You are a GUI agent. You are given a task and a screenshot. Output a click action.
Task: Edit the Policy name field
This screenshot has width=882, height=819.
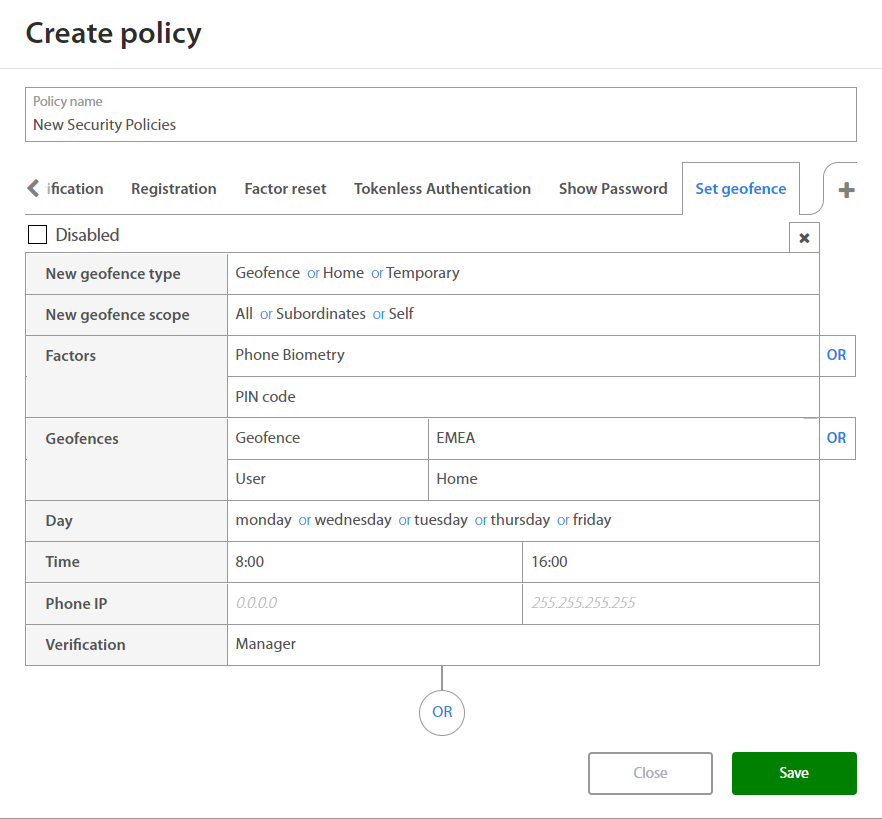pos(440,125)
